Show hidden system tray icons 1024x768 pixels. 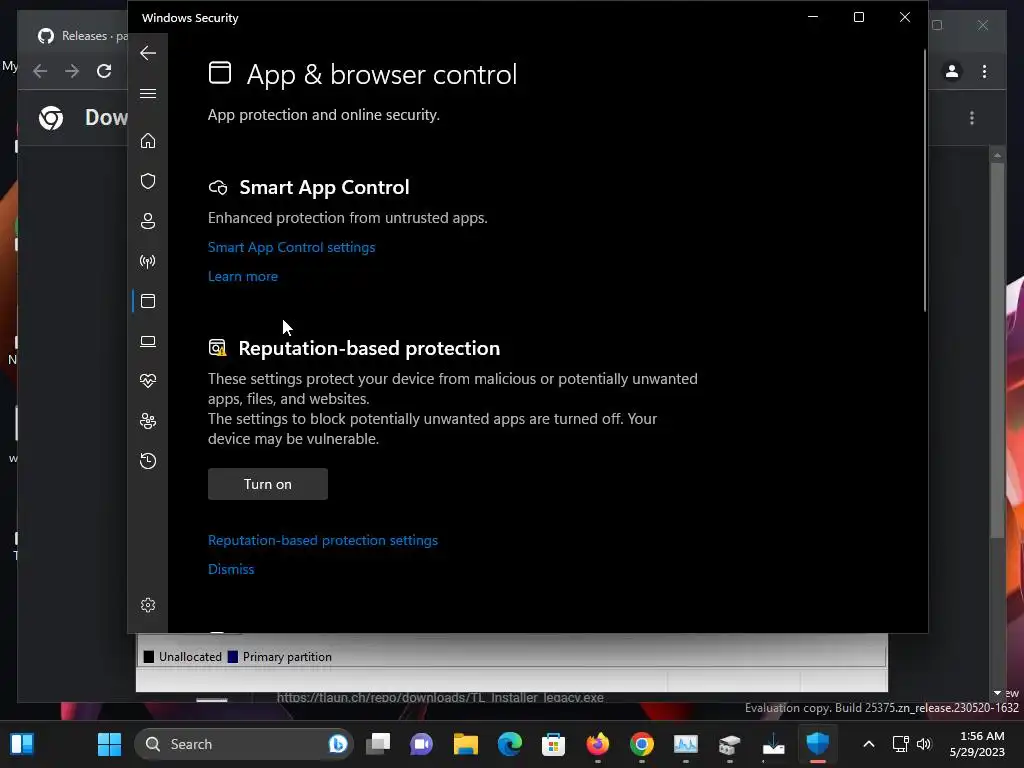pos(869,744)
